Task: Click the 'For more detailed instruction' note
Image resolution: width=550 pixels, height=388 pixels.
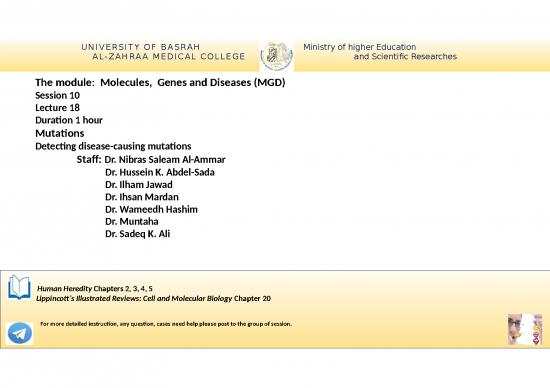Action: click(166, 324)
